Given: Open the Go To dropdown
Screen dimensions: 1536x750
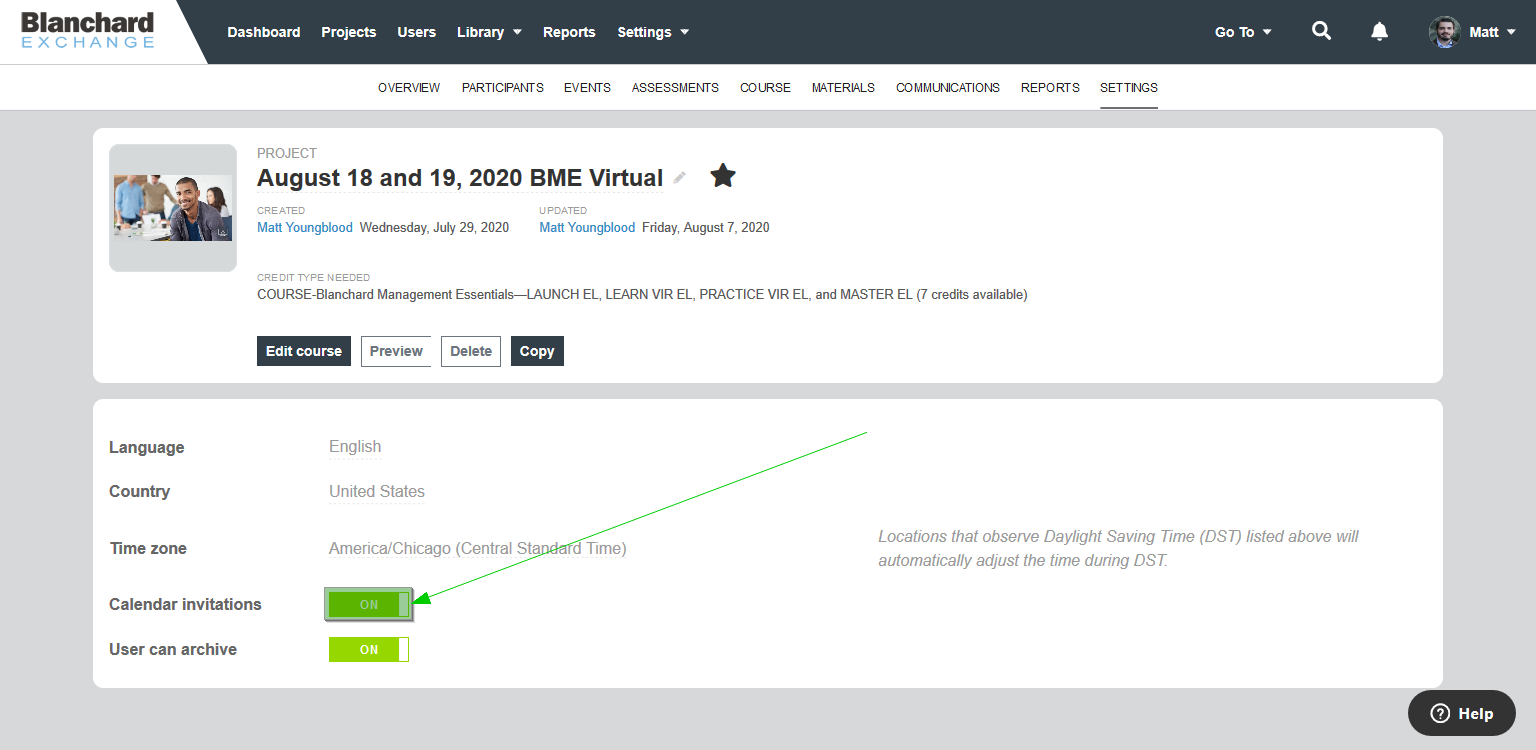Looking at the screenshot, I should [x=1243, y=32].
